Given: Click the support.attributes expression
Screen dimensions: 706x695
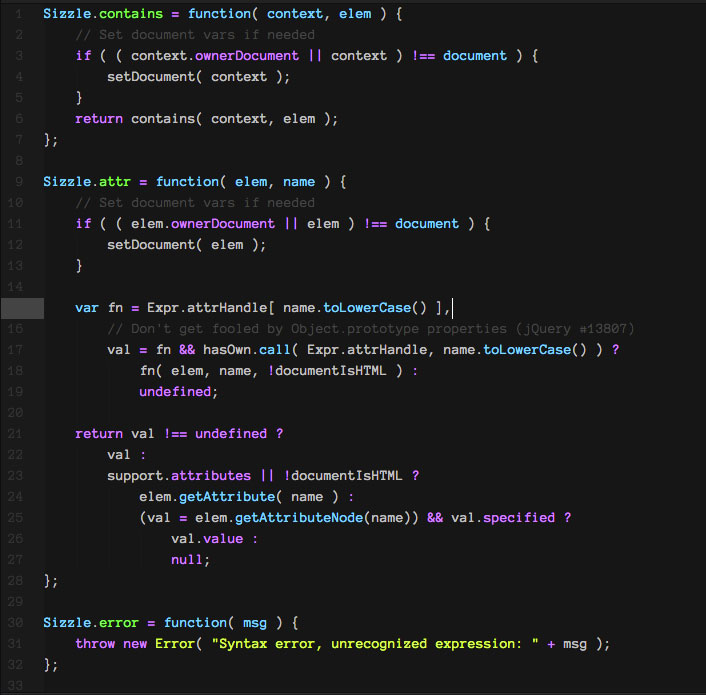Looking at the screenshot, I should coord(179,476).
